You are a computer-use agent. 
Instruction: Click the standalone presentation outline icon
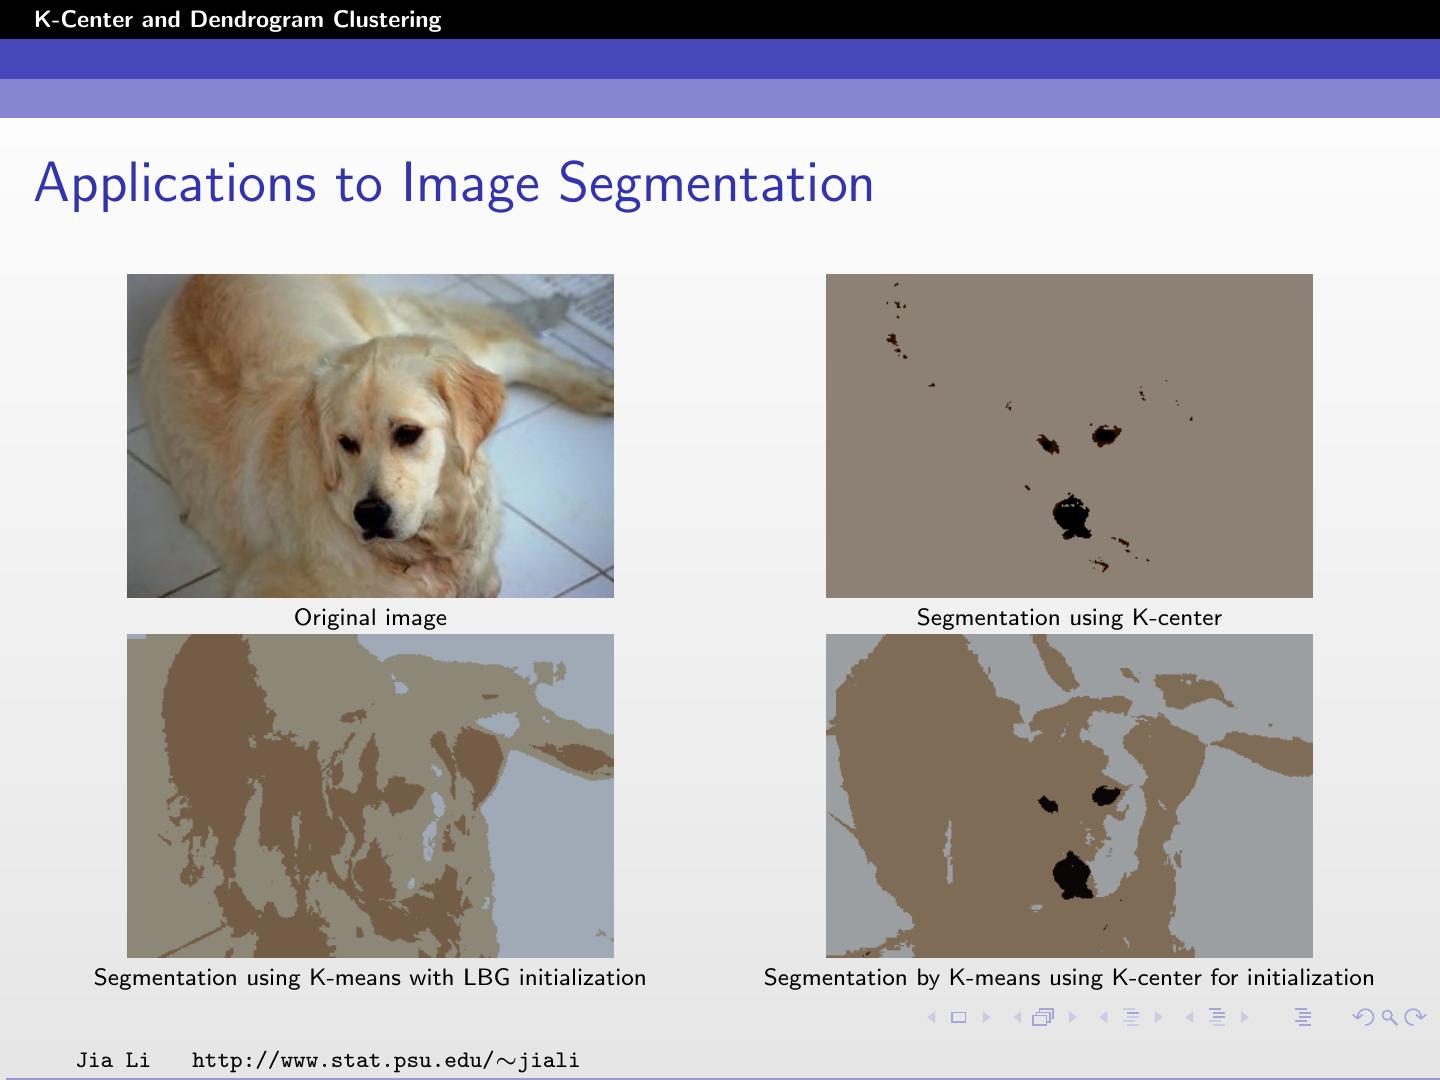click(1302, 1017)
